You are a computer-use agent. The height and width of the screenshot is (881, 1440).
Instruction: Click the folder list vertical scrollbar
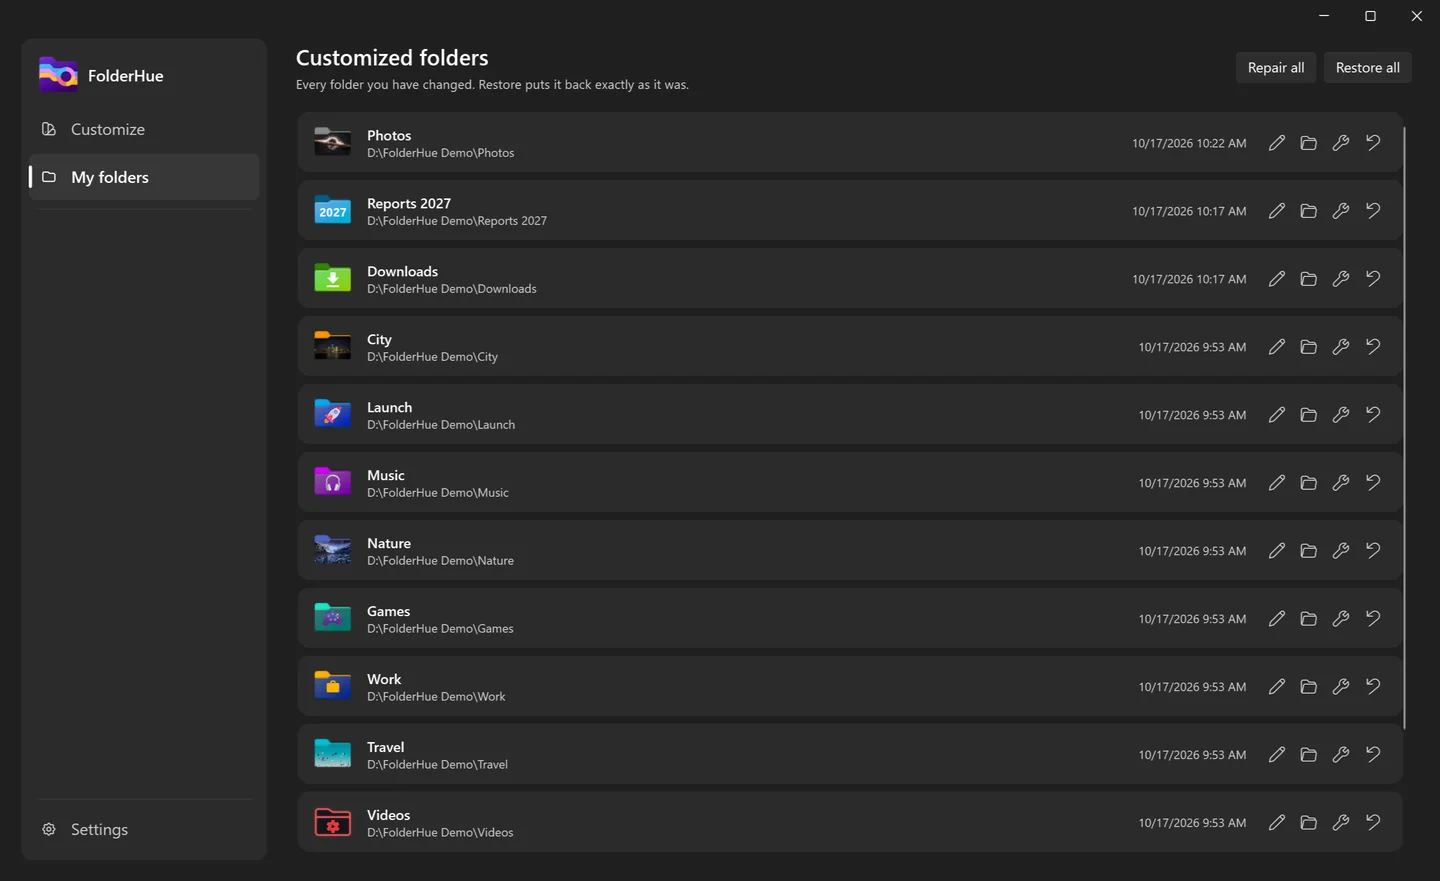click(1405, 428)
